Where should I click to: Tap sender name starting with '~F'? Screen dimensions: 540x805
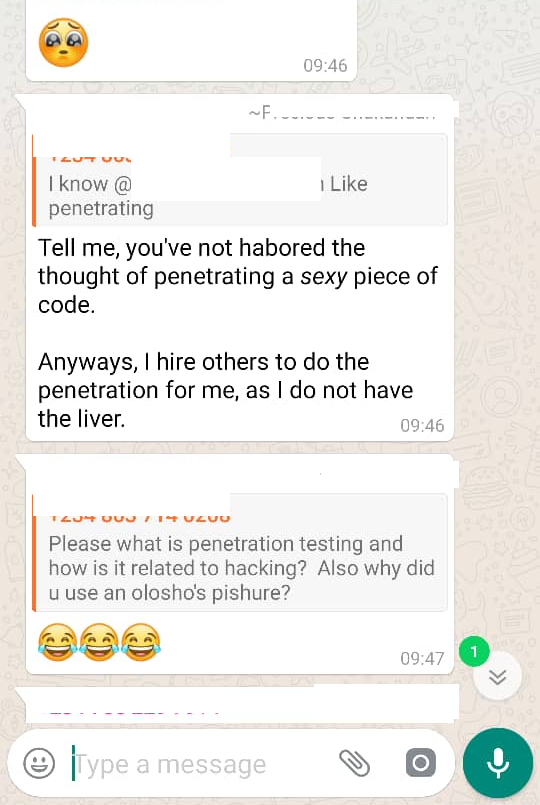(342, 112)
